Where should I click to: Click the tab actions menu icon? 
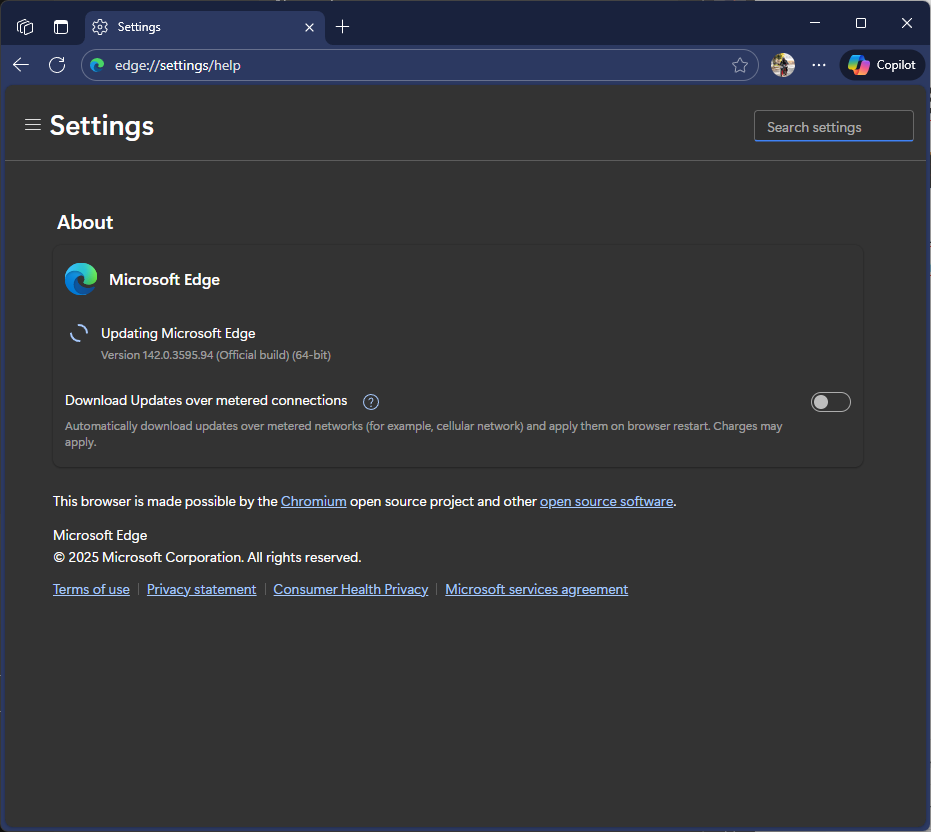click(x=61, y=27)
